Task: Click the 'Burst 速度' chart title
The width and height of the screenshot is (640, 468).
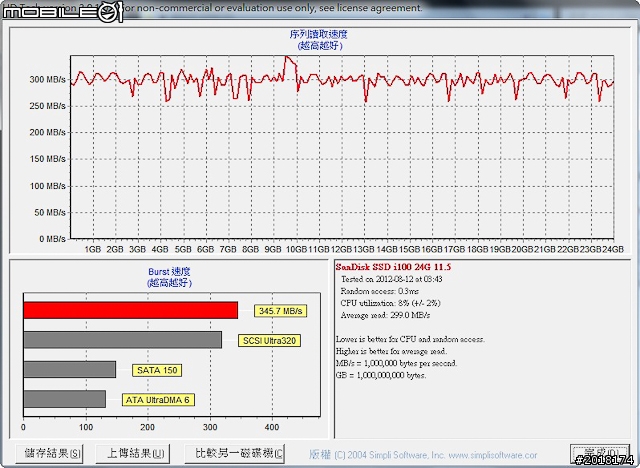Action: (x=169, y=272)
